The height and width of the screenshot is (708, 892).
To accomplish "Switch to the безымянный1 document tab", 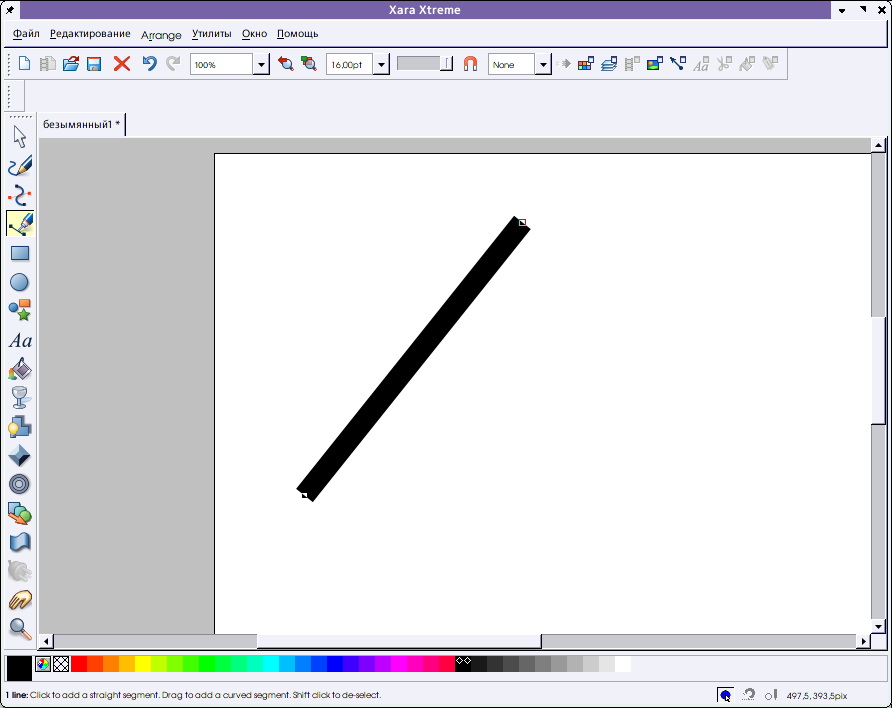I will click(x=81, y=125).
